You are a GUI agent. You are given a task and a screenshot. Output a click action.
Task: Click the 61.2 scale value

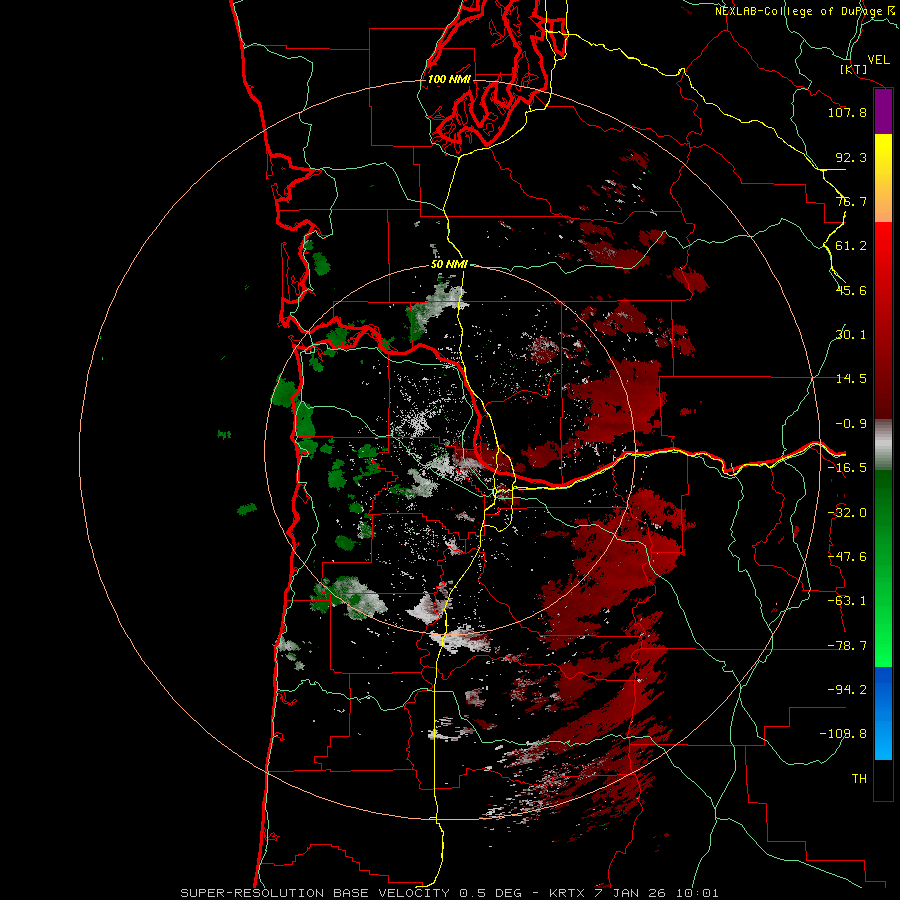pos(851,246)
